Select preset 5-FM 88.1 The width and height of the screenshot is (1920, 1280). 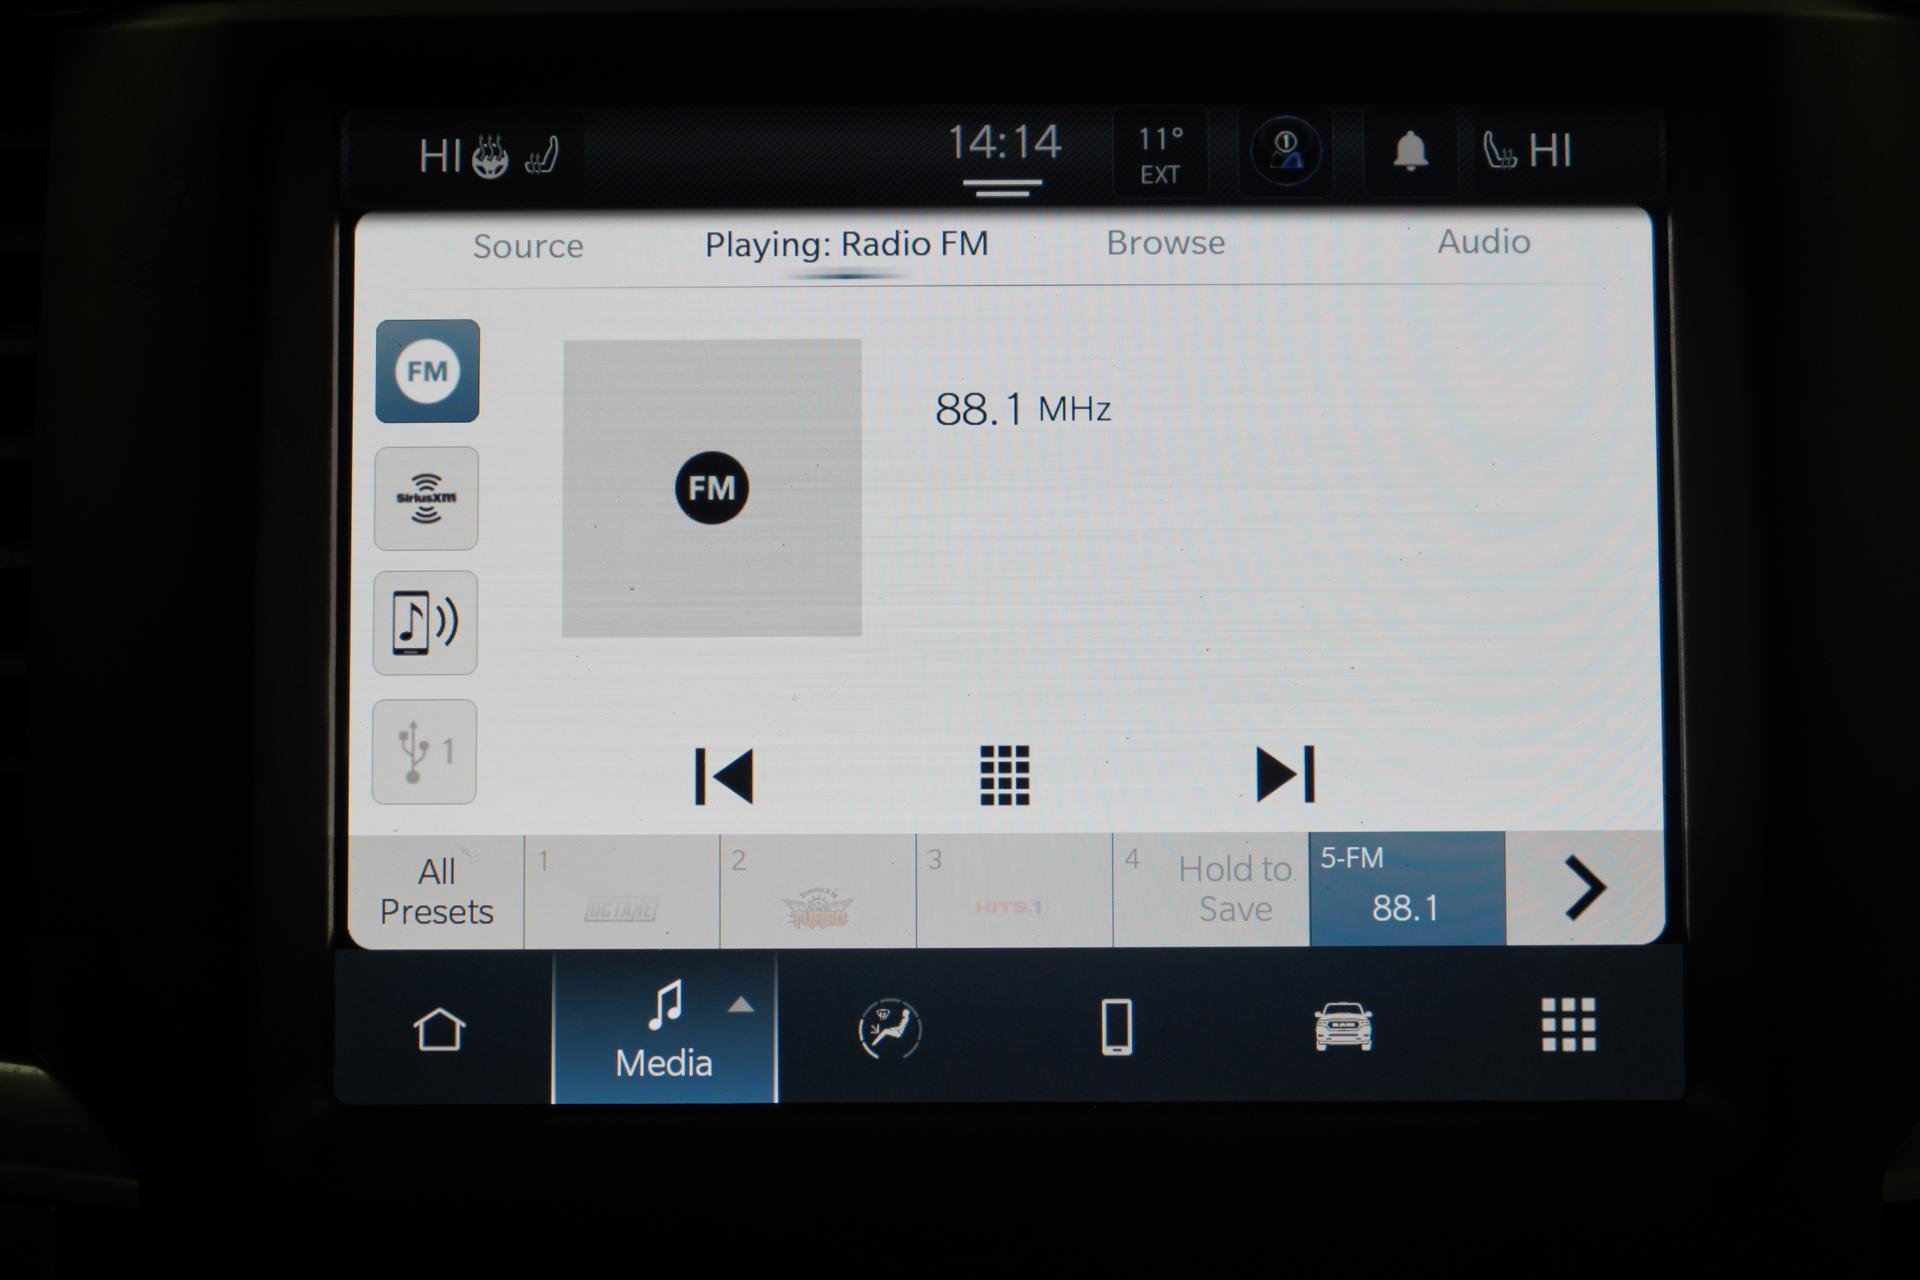(1406, 889)
